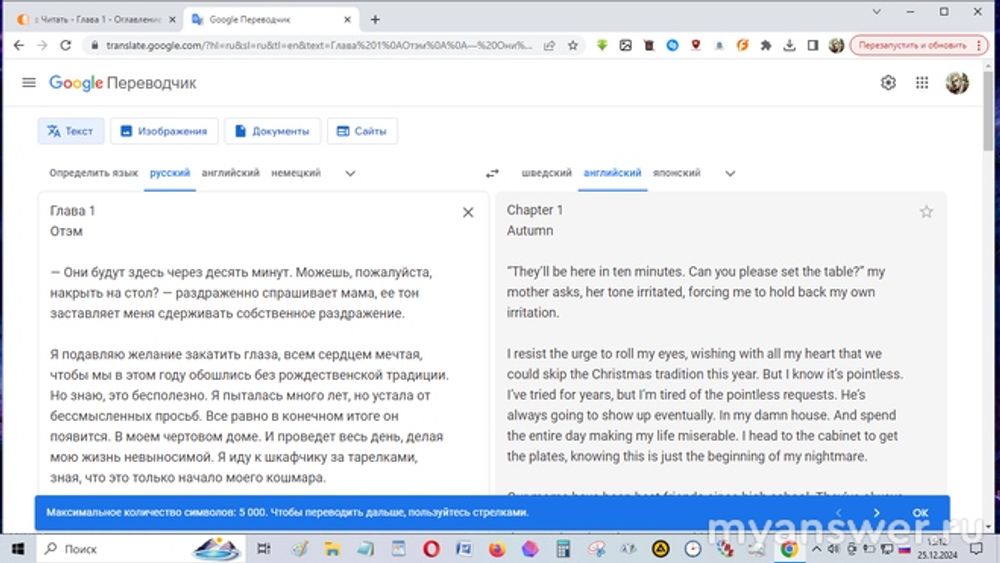Reload the page in the browser
The width and height of the screenshot is (1000, 563).
[66, 46]
